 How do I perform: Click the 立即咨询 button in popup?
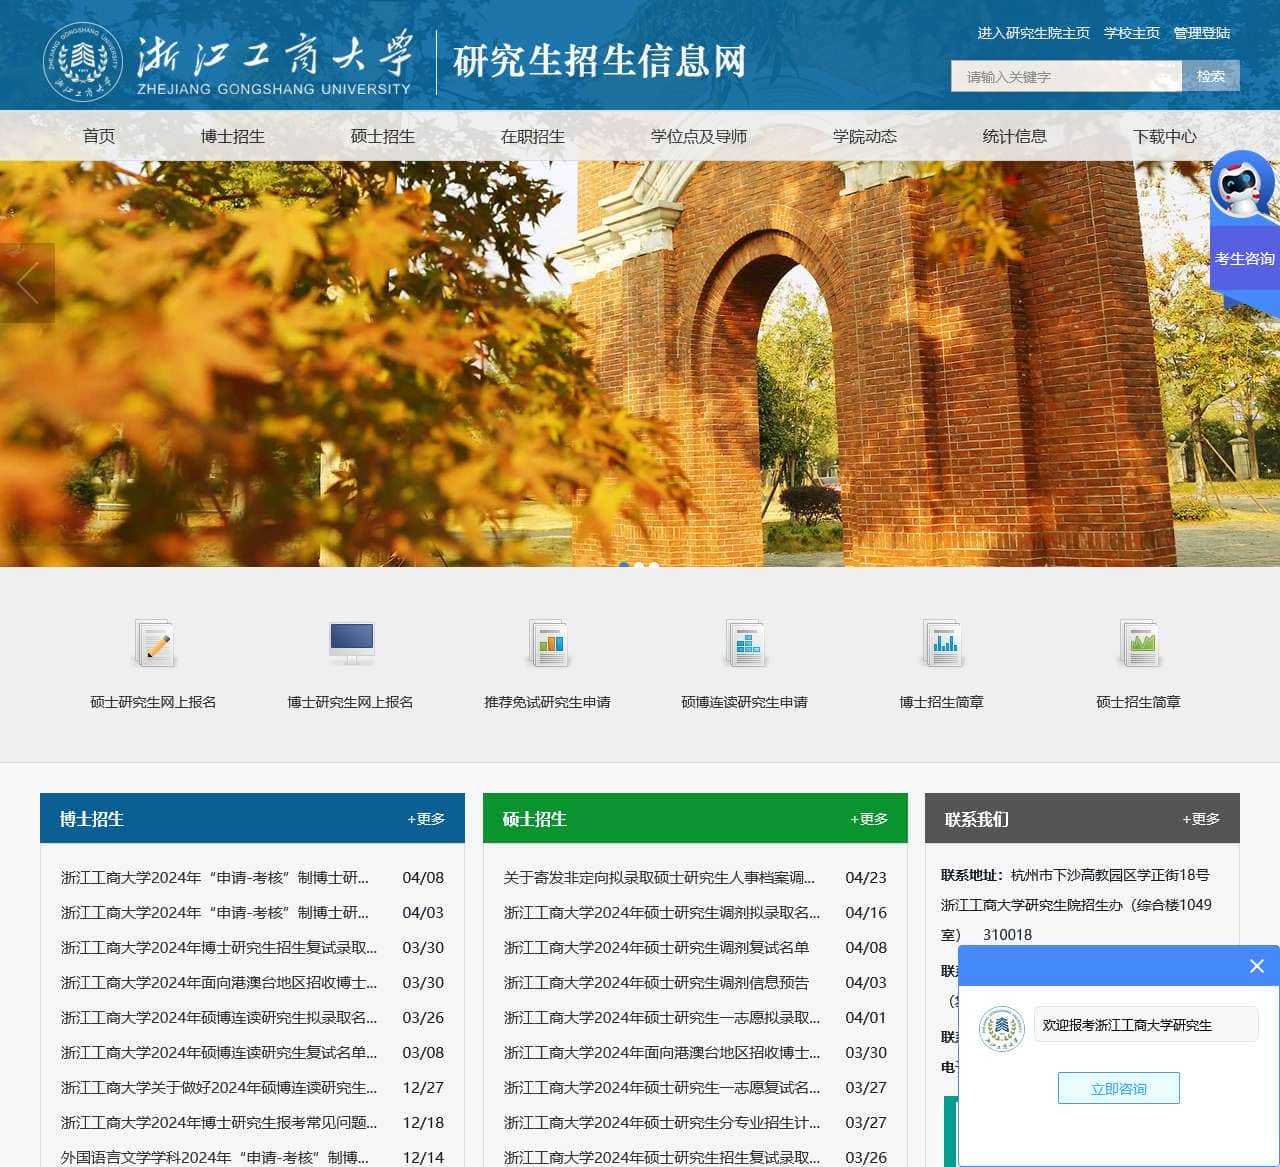(x=1119, y=1088)
